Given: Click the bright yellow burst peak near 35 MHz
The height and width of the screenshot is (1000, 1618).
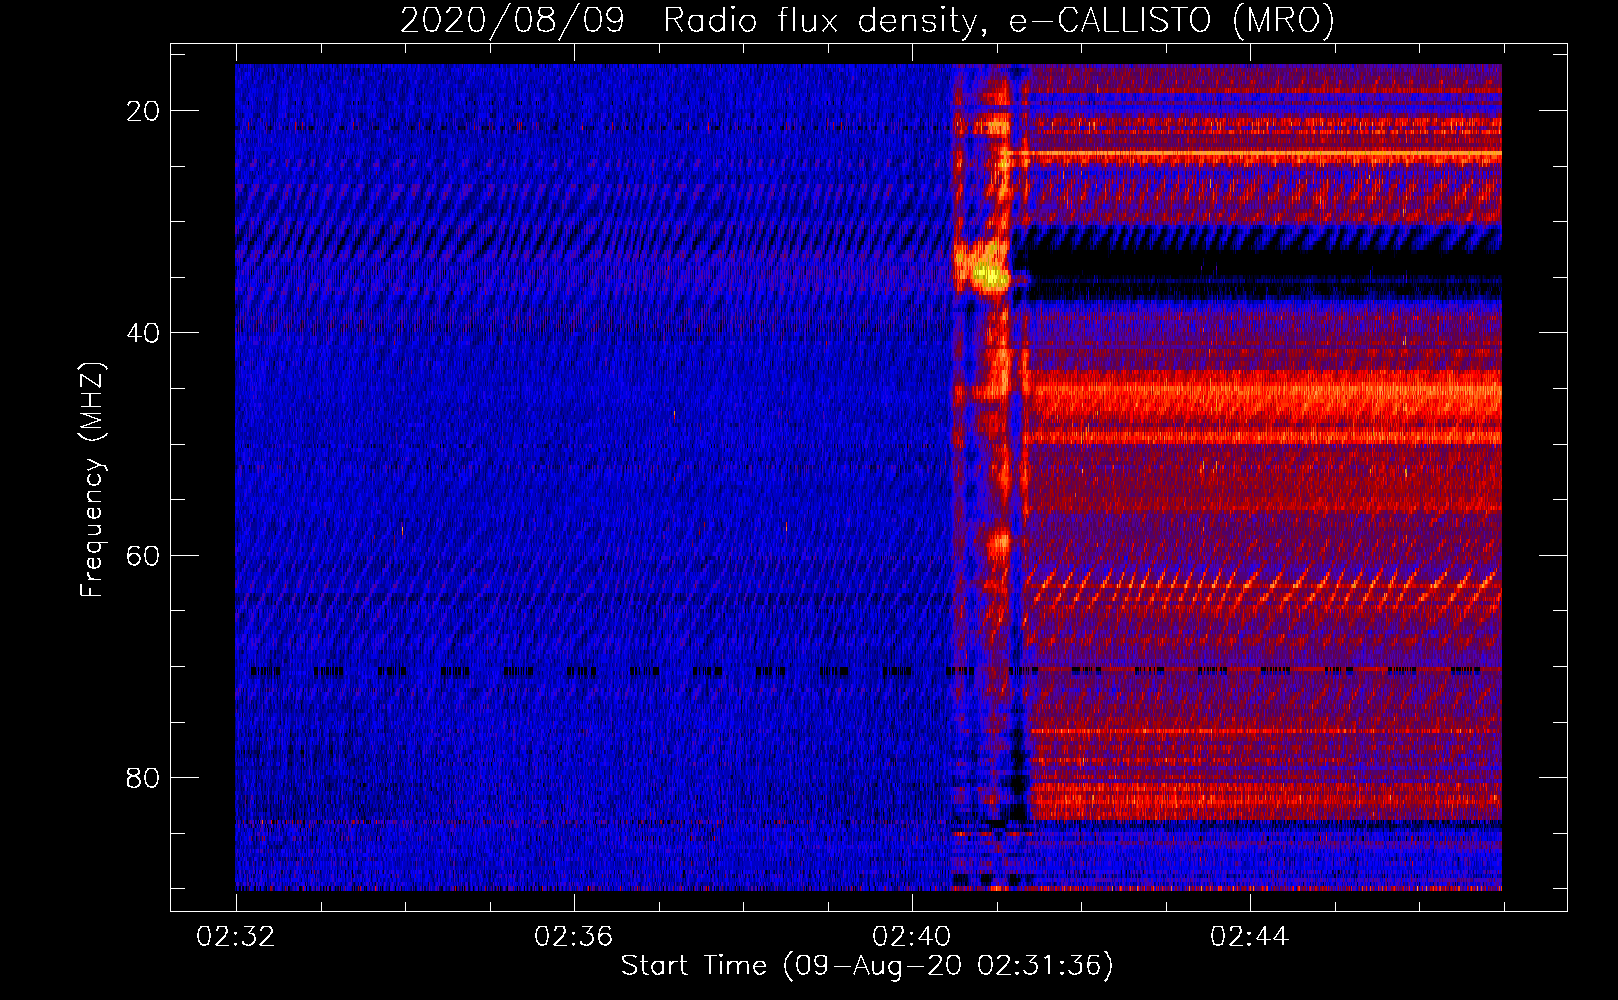Looking at the screenshot, I should tap(990, 273).
